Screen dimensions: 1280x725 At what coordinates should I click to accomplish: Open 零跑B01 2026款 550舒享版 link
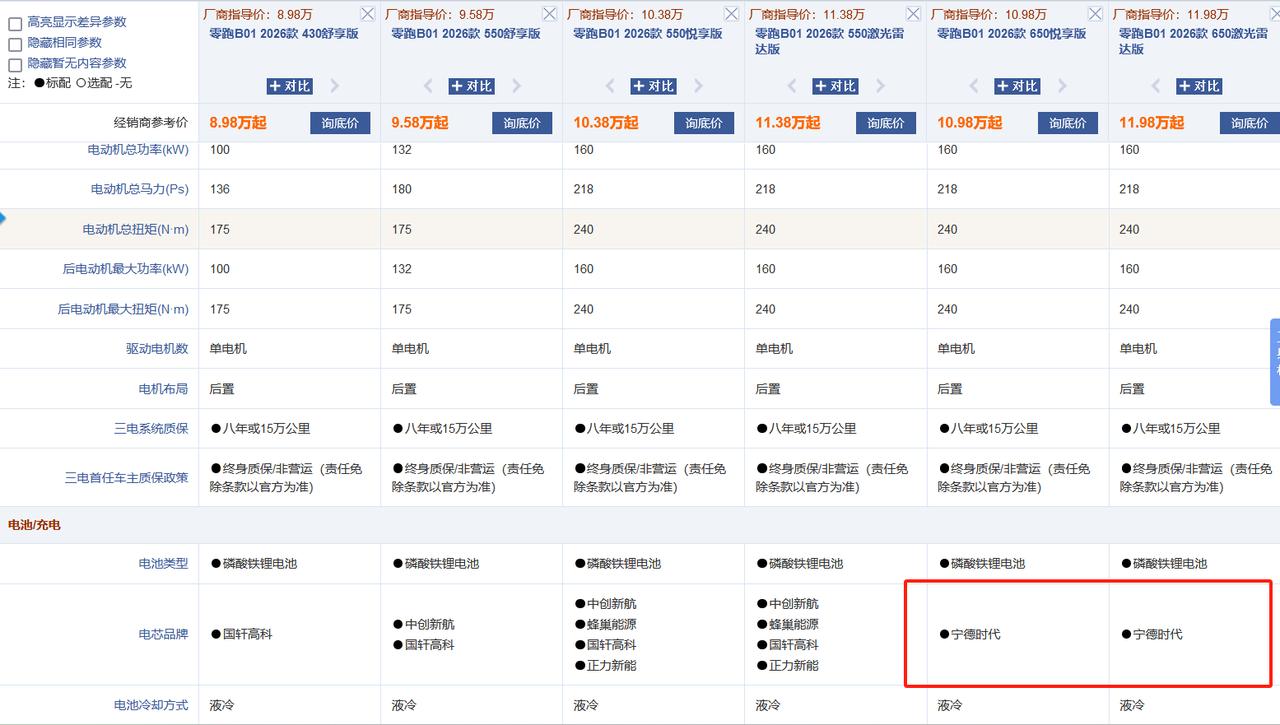pos(465,33)
